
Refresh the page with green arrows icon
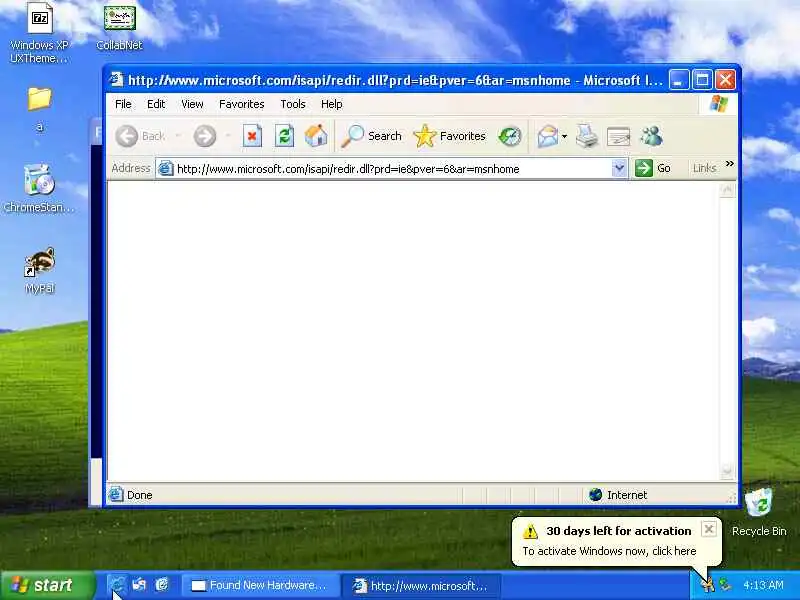284,136
